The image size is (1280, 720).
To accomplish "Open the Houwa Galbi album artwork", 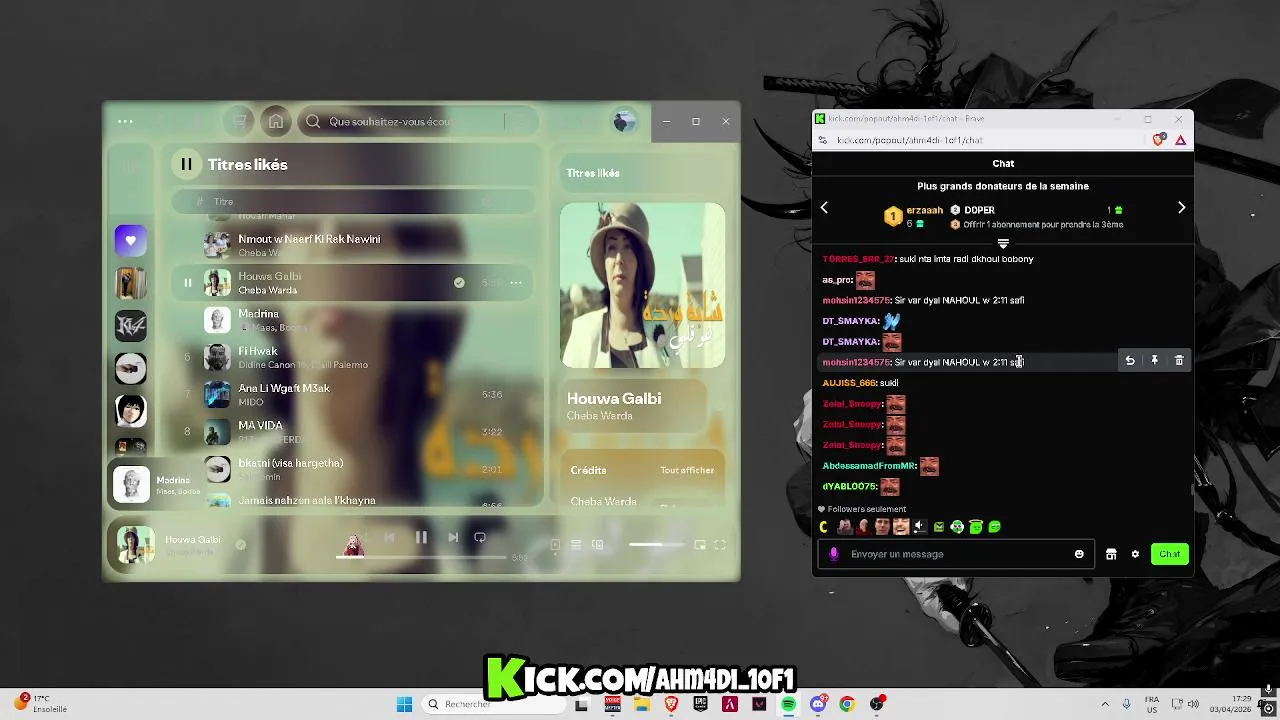I will pos(642,286).
